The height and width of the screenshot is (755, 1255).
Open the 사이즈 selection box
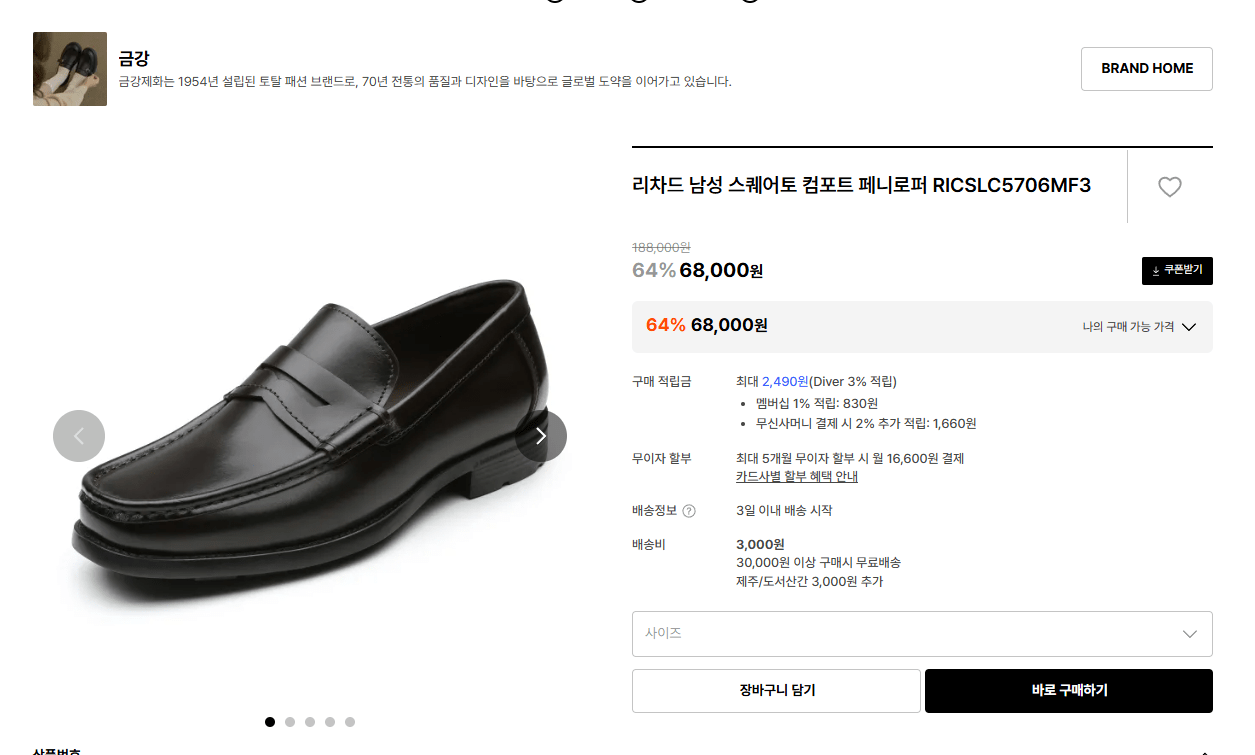point(922,633)
